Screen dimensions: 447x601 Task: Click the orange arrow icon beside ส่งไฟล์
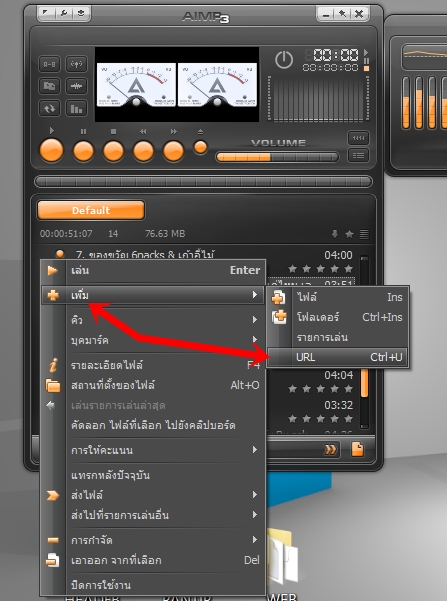tap(53, 495)
